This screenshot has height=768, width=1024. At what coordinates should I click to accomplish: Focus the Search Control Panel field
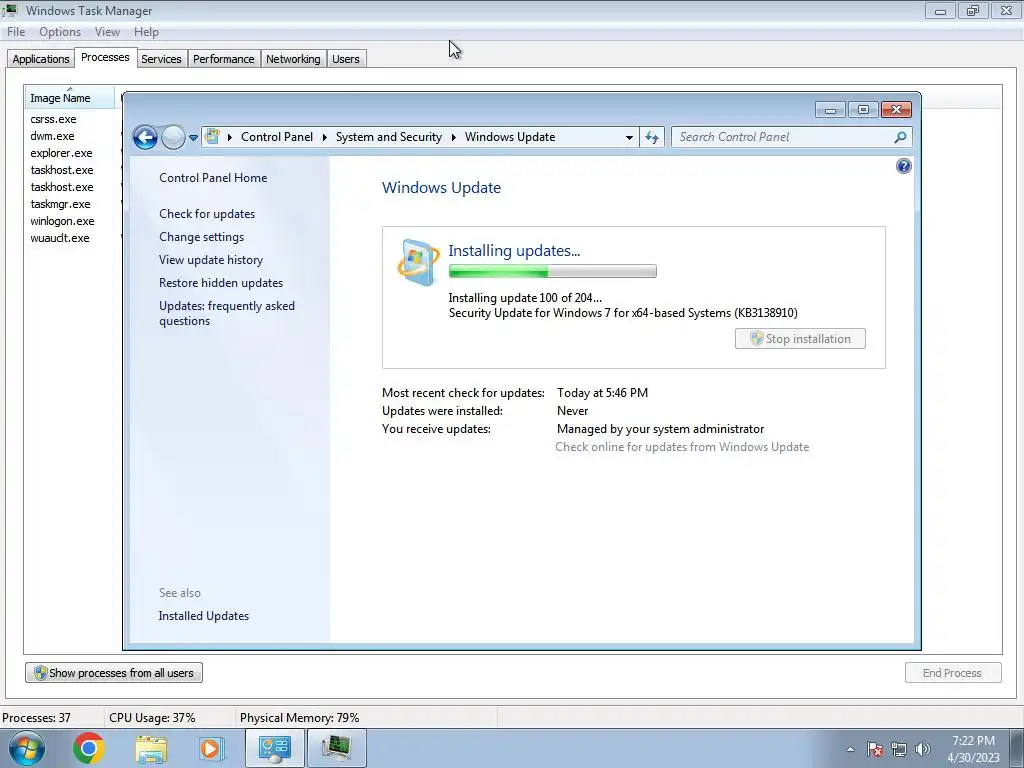[792, 136]
